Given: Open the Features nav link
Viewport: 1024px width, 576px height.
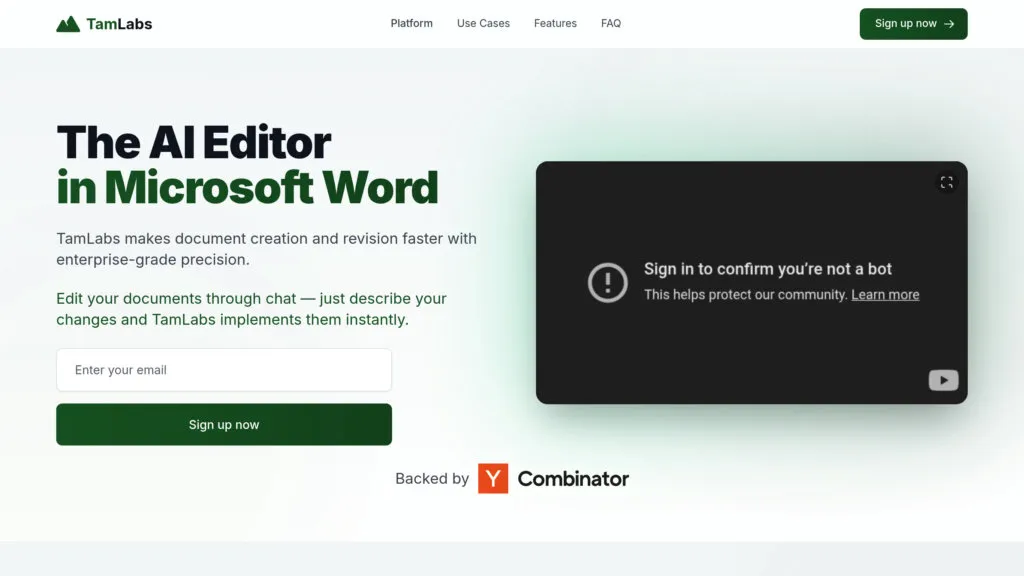Looking at the screenshot, I should [x=555, y=24].
